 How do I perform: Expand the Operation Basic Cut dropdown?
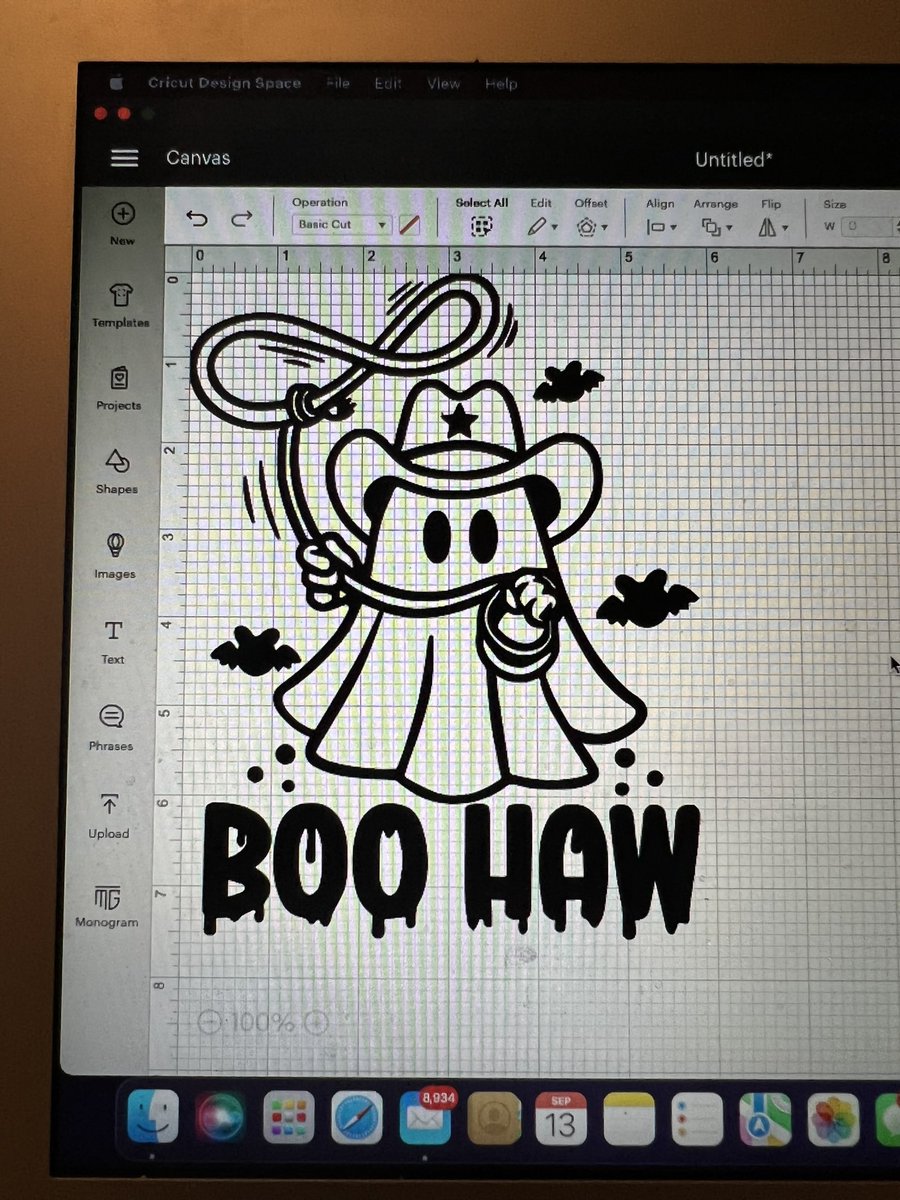[x=340, y=225]
